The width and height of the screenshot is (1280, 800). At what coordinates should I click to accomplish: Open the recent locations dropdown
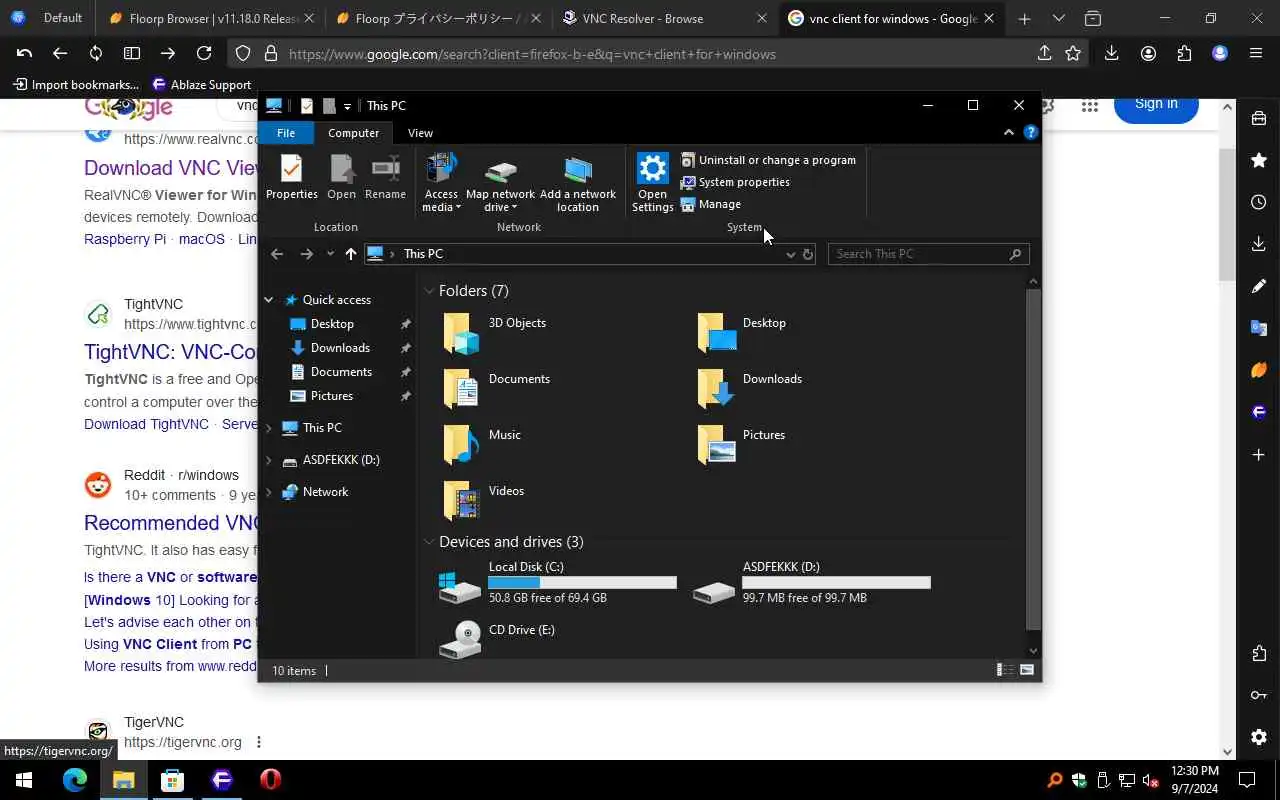click(330, 254)
